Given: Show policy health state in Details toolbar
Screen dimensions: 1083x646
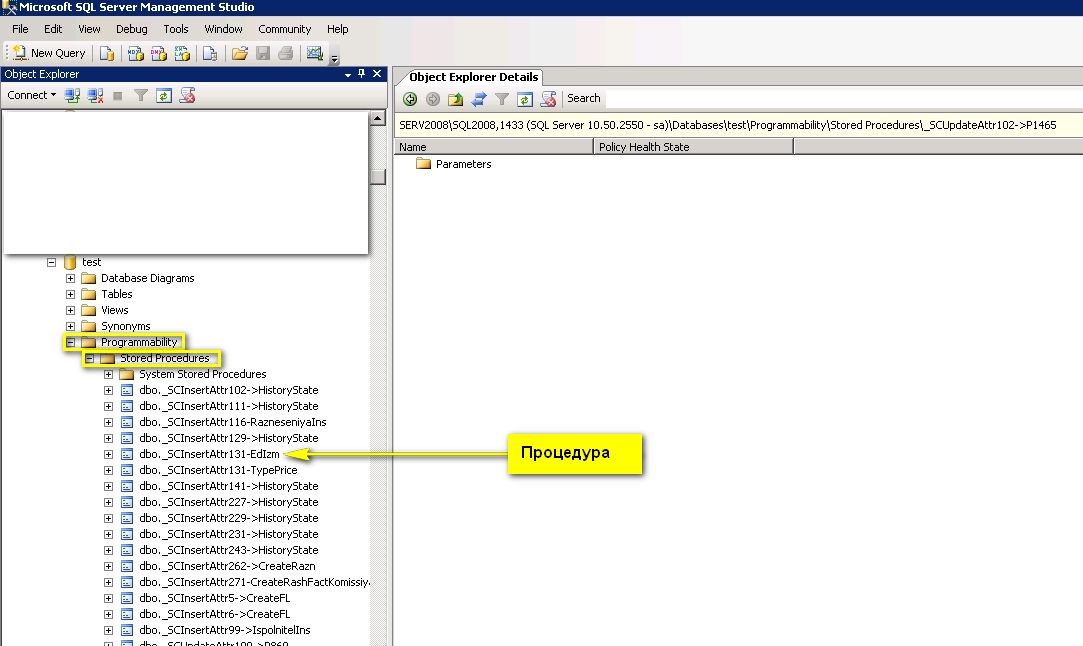Looking at the screenshot, I should pos(548,99).
